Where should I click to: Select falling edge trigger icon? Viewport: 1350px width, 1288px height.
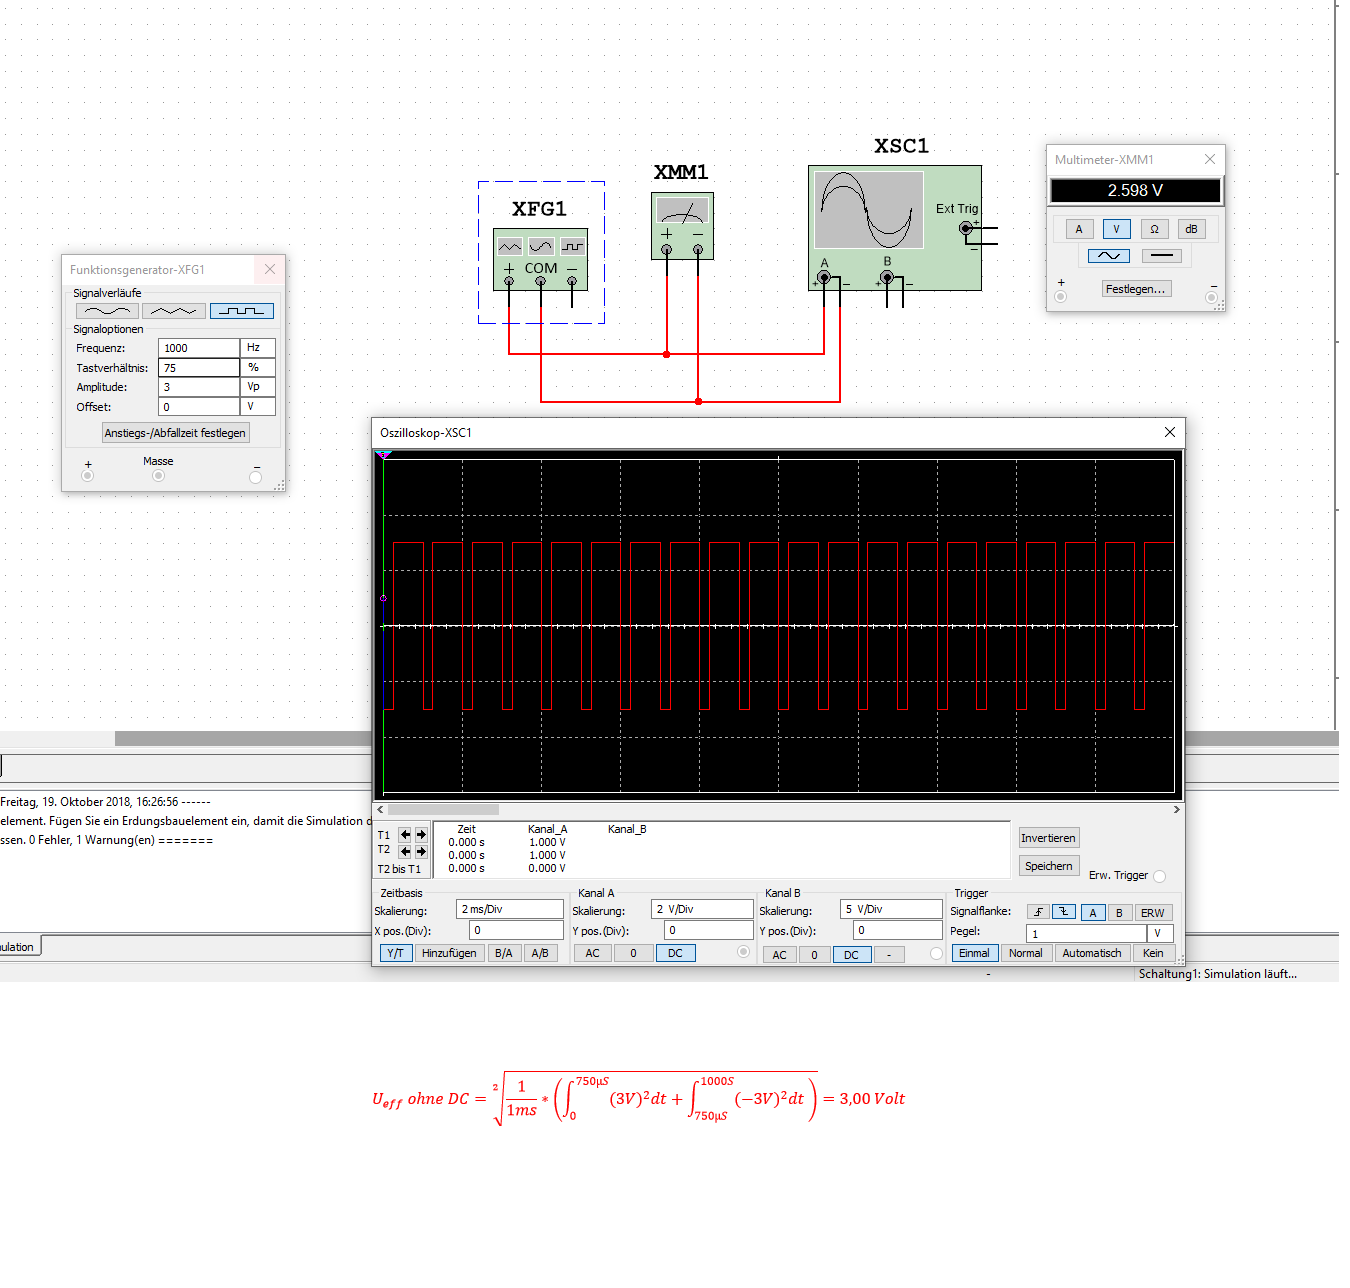[x=1064, y=912]
